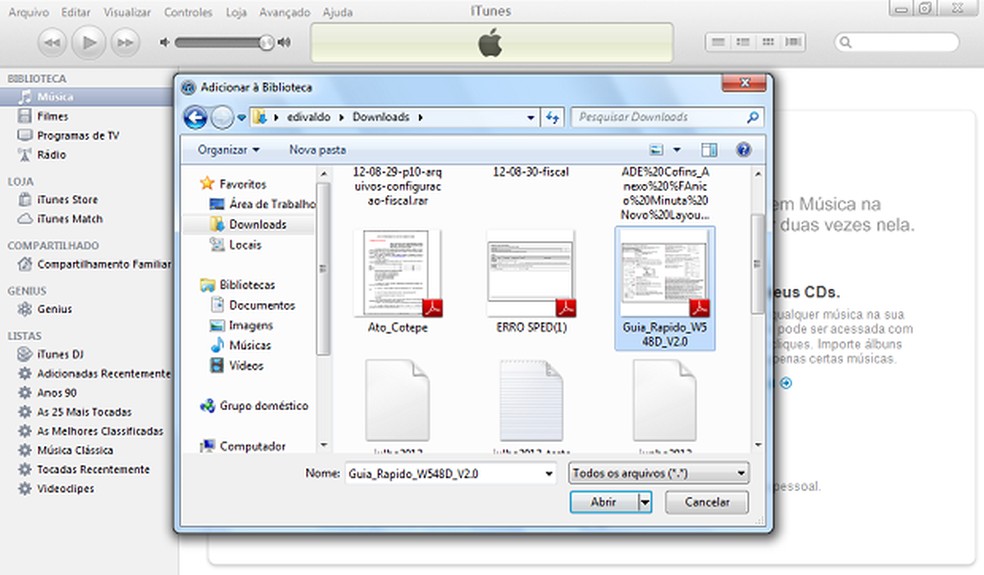Open the Loja menu
The width and height of the screenshot is (984, 575).
(x=236, y=12)
